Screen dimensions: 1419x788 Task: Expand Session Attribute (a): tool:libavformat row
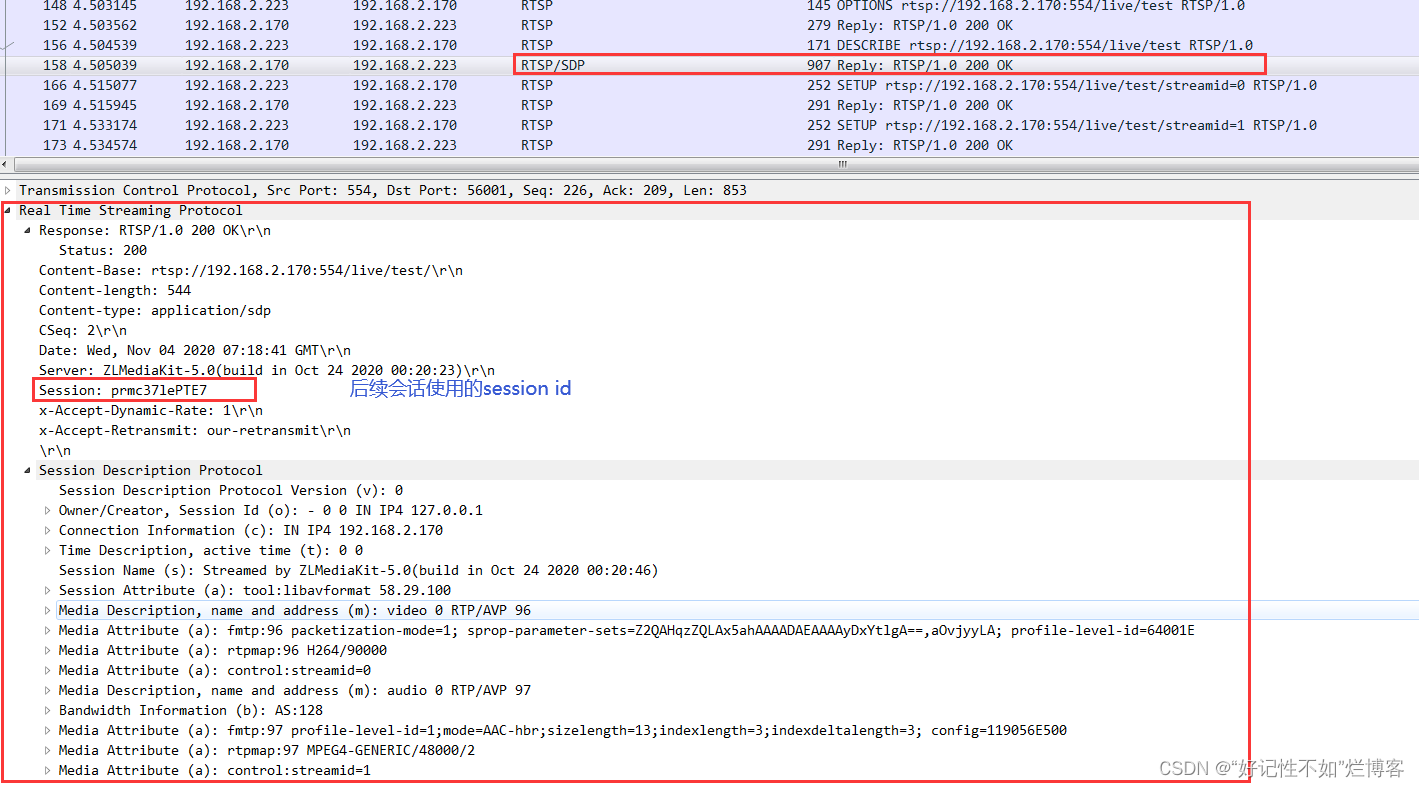pyautogui.click(x=48, y=590)
